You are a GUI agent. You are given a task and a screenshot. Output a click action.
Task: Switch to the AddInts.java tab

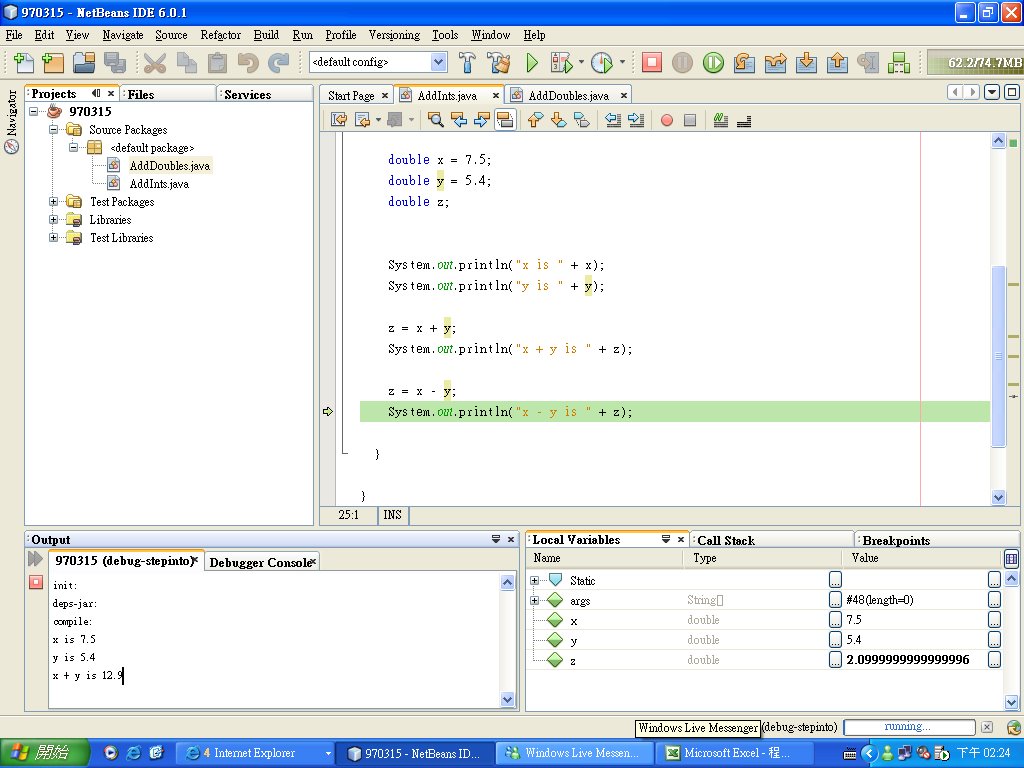(447, 95)
